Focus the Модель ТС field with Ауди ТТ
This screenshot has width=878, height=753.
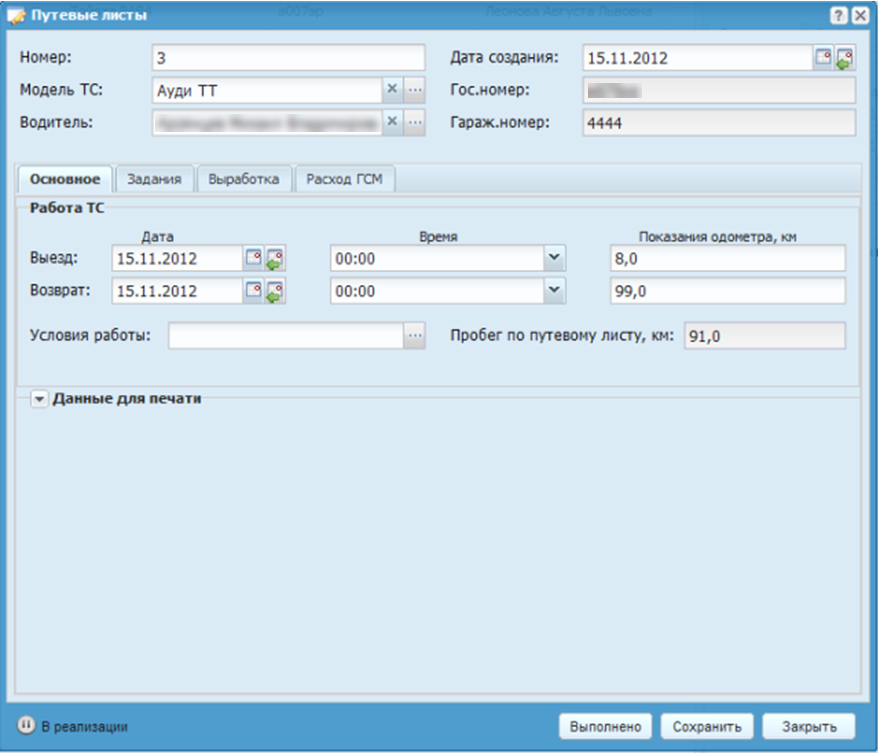coord(267,90)
